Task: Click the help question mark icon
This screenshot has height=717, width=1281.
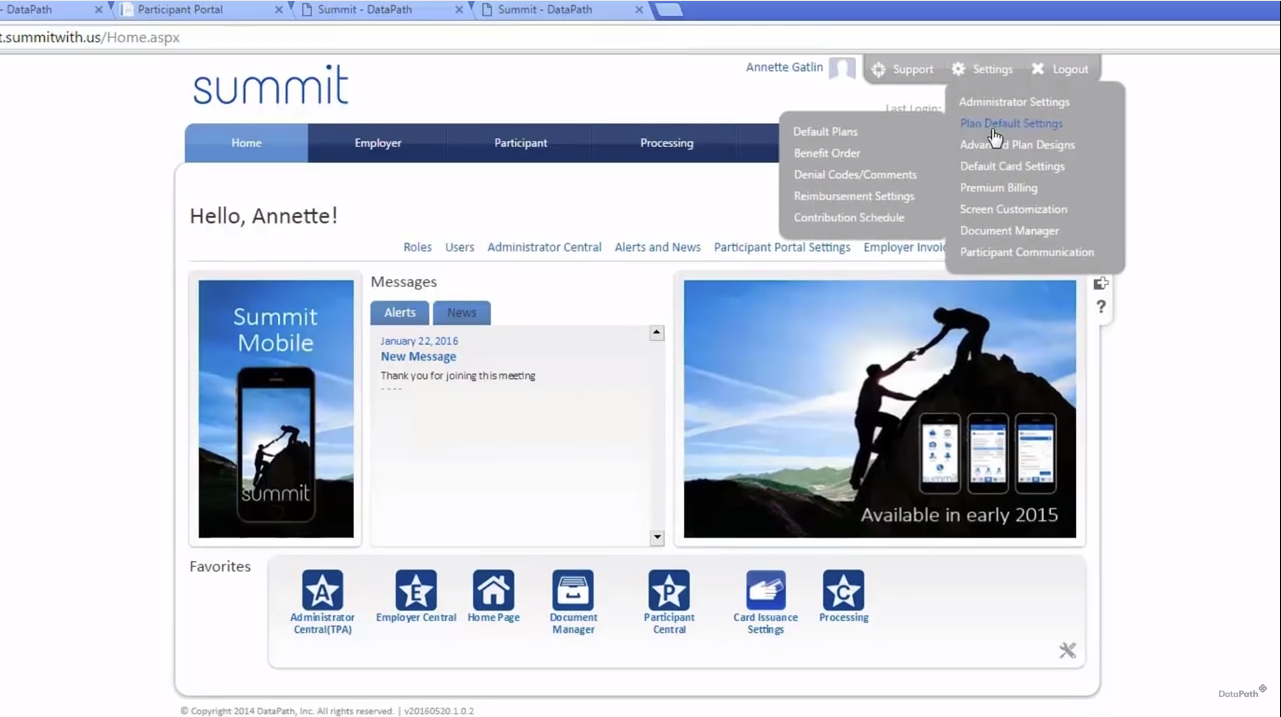Action: pyautogui.click(x=1101, y=307)
